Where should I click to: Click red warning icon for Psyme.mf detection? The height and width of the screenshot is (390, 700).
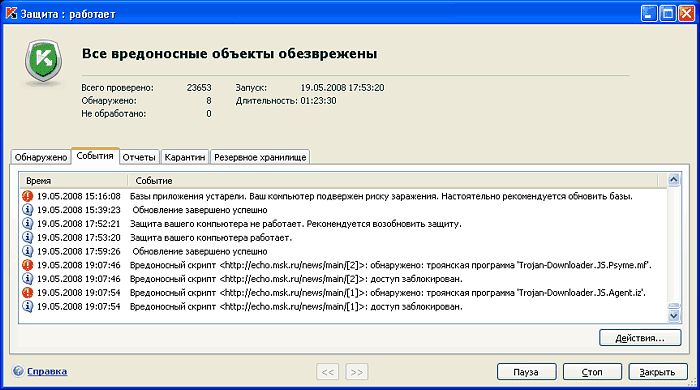coord(28,265)
